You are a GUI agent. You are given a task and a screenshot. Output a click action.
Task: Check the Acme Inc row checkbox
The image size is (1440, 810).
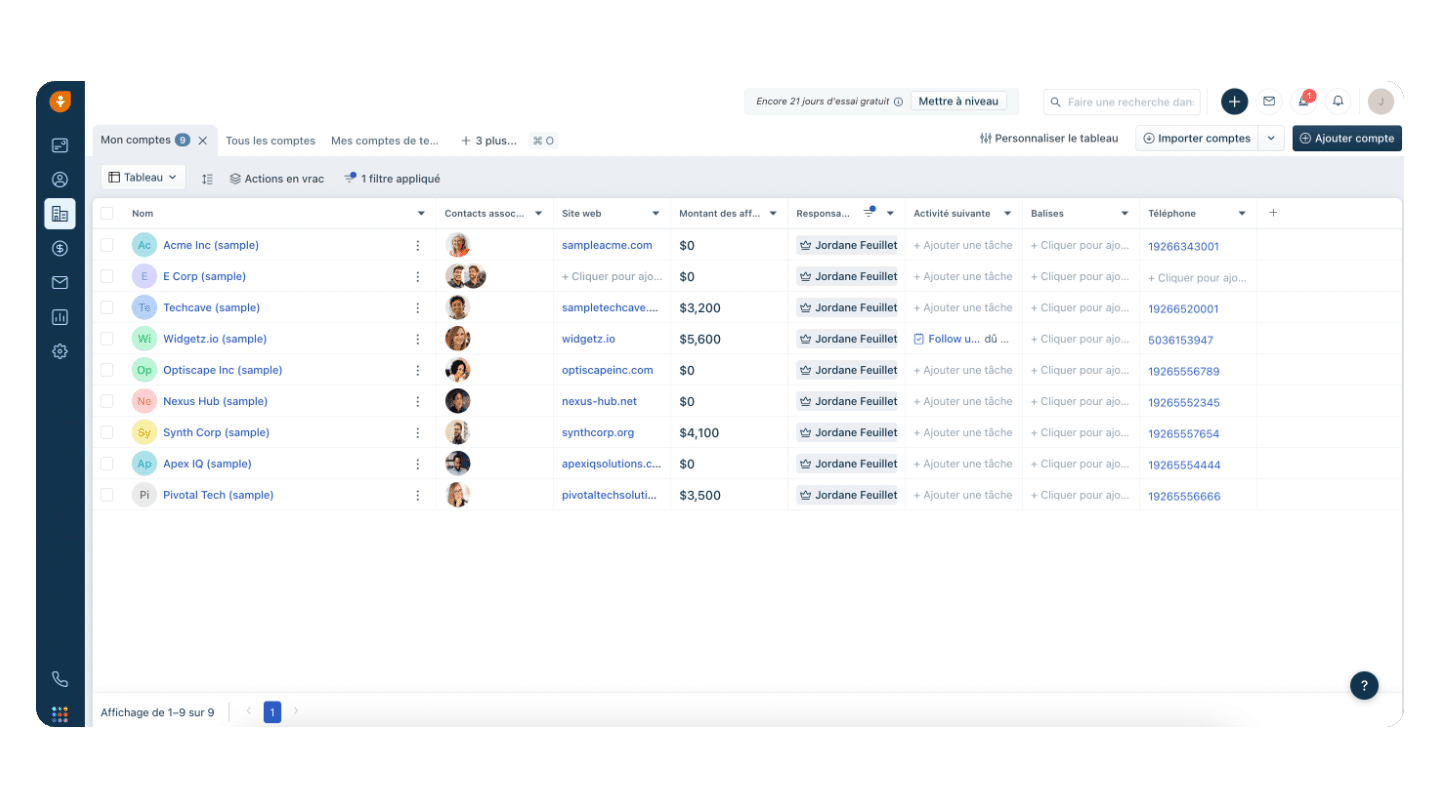[107, 245]
